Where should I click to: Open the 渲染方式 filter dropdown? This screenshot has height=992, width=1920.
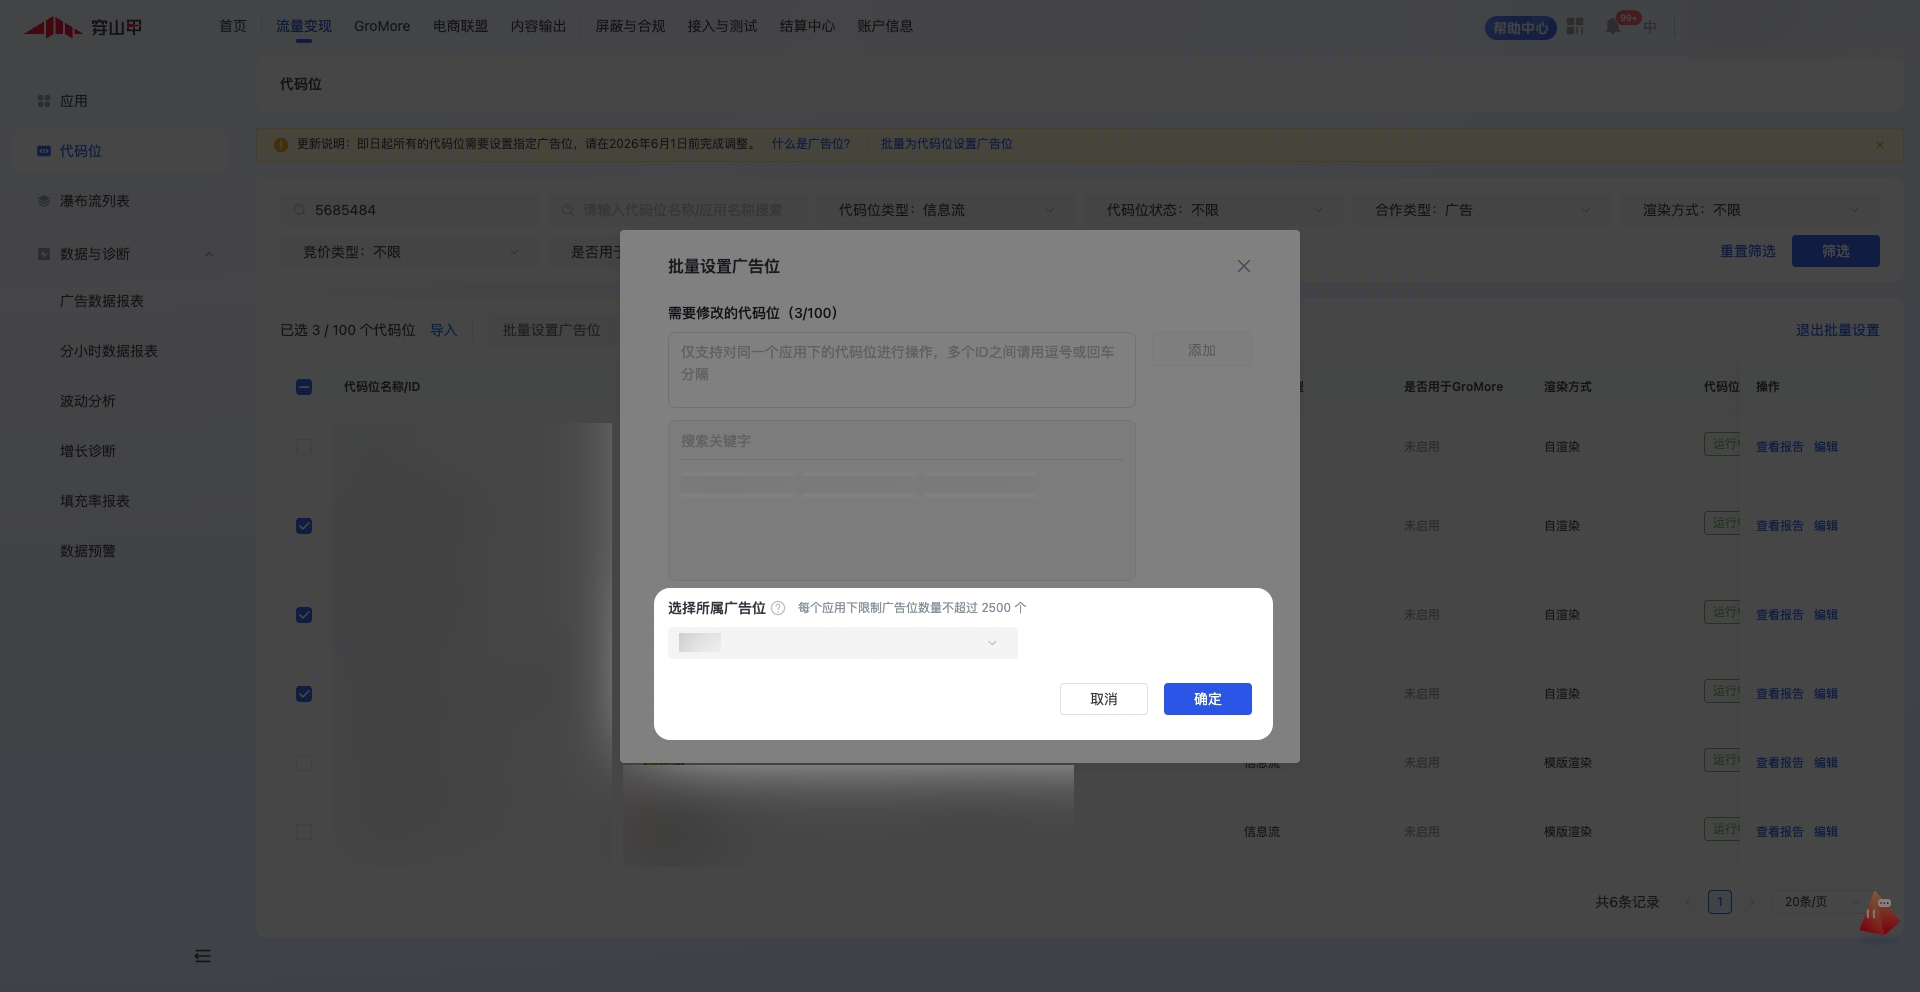click(x=1749, y=210)
